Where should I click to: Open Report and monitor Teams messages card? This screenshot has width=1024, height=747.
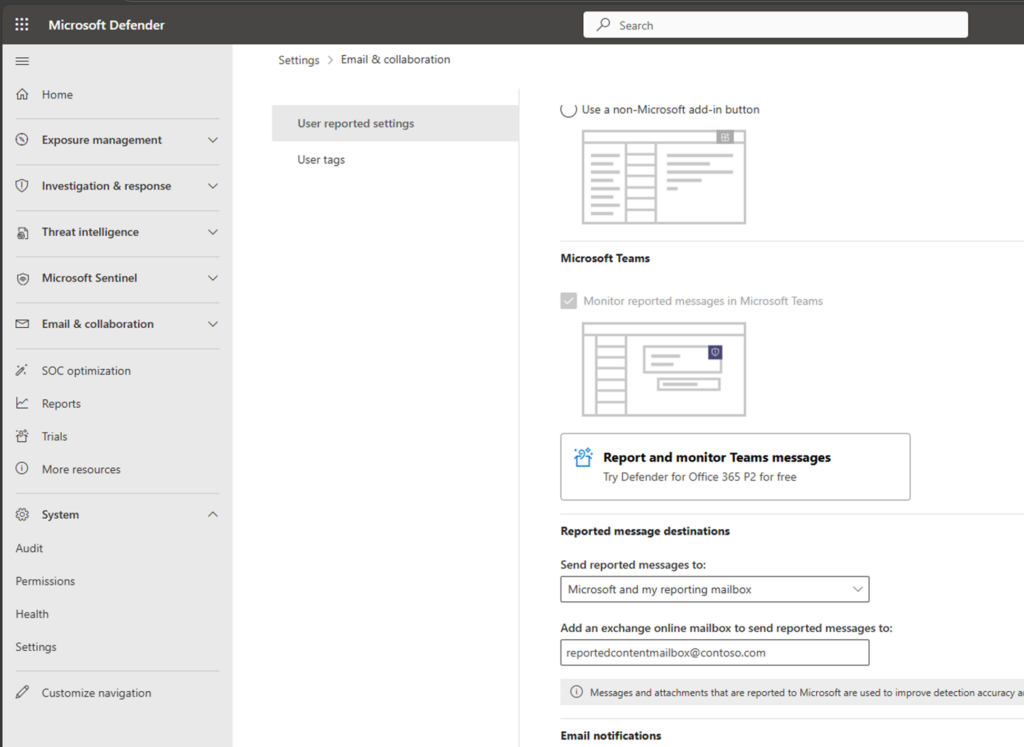coord(735,467)
